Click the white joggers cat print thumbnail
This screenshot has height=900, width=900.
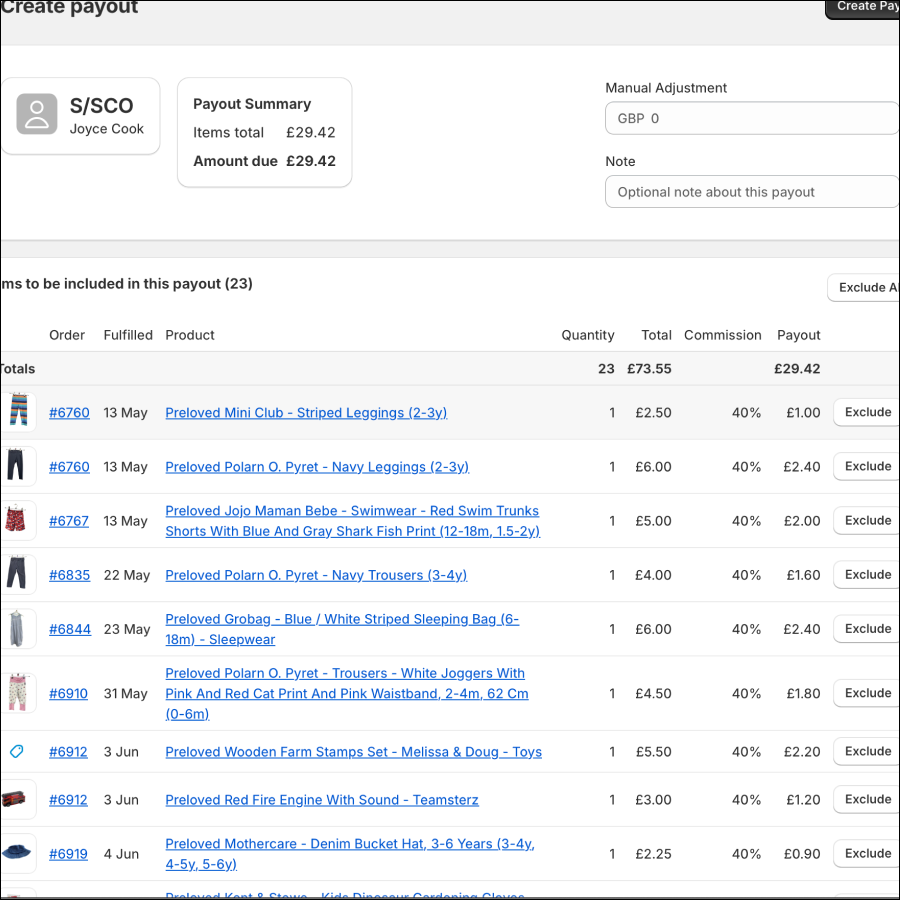(18, 693)
